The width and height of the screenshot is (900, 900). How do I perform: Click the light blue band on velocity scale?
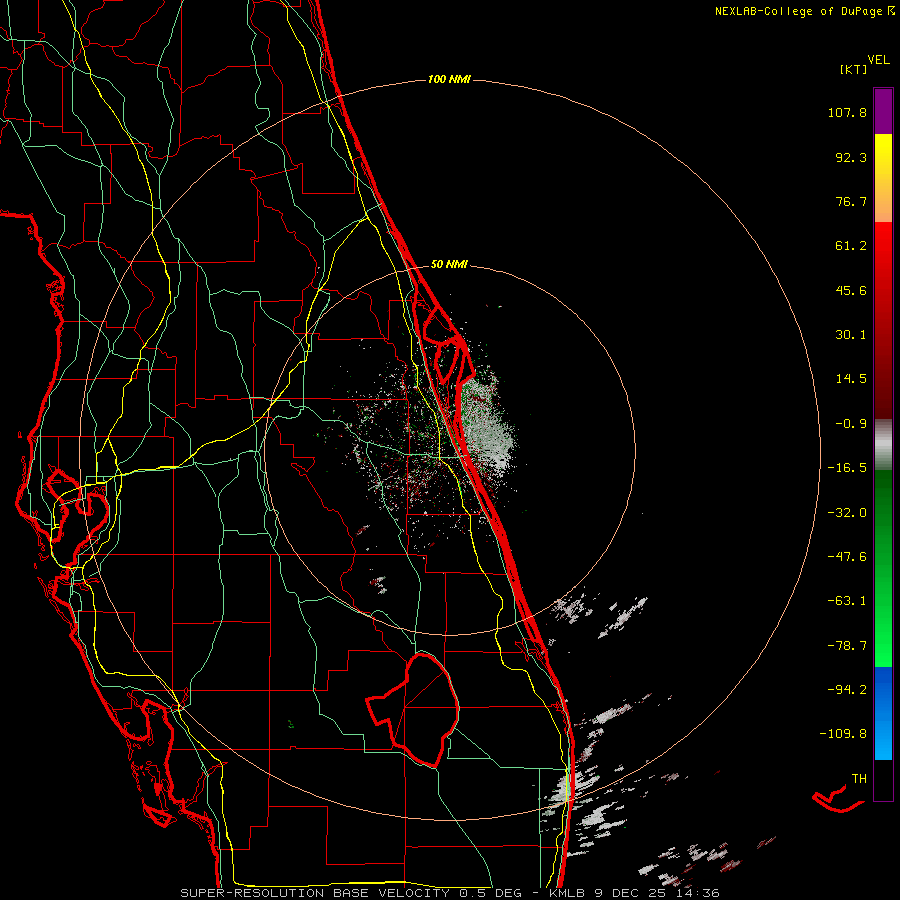[883, 740]
